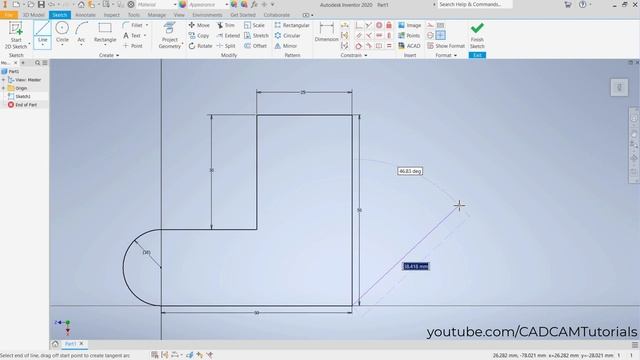The width and height of the screenshot is (640, 360).
Task: Select the Rectangle tool
Action: tap(105, 33)
